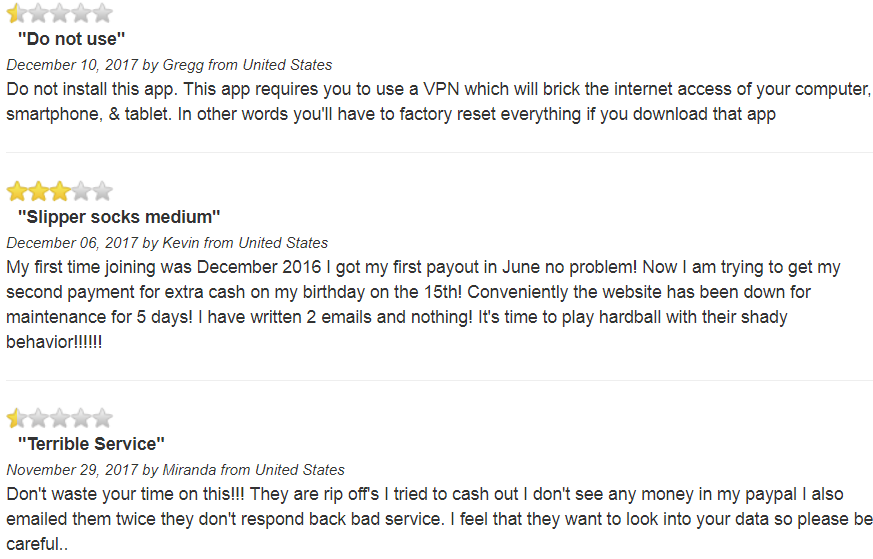Click the December 06, 2017 Kevin byline
This screenshot has width=873, height=559.
tap(167, 243)
